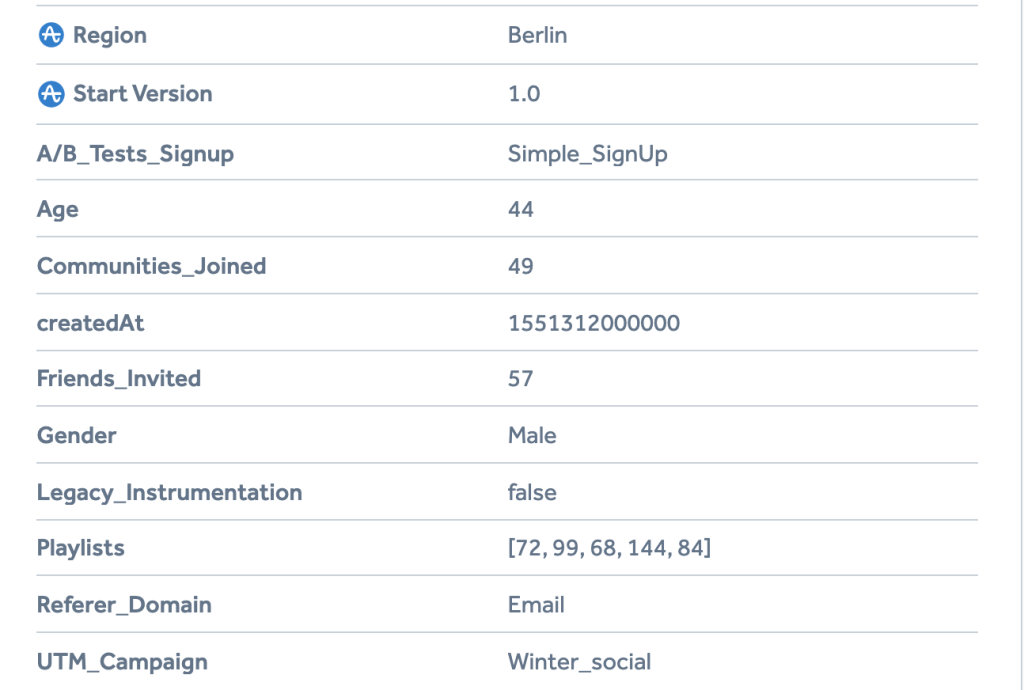This screenshot has height=690, width=1024.
Task: Click the 1.0 start version value
Action: click(524, 94)
